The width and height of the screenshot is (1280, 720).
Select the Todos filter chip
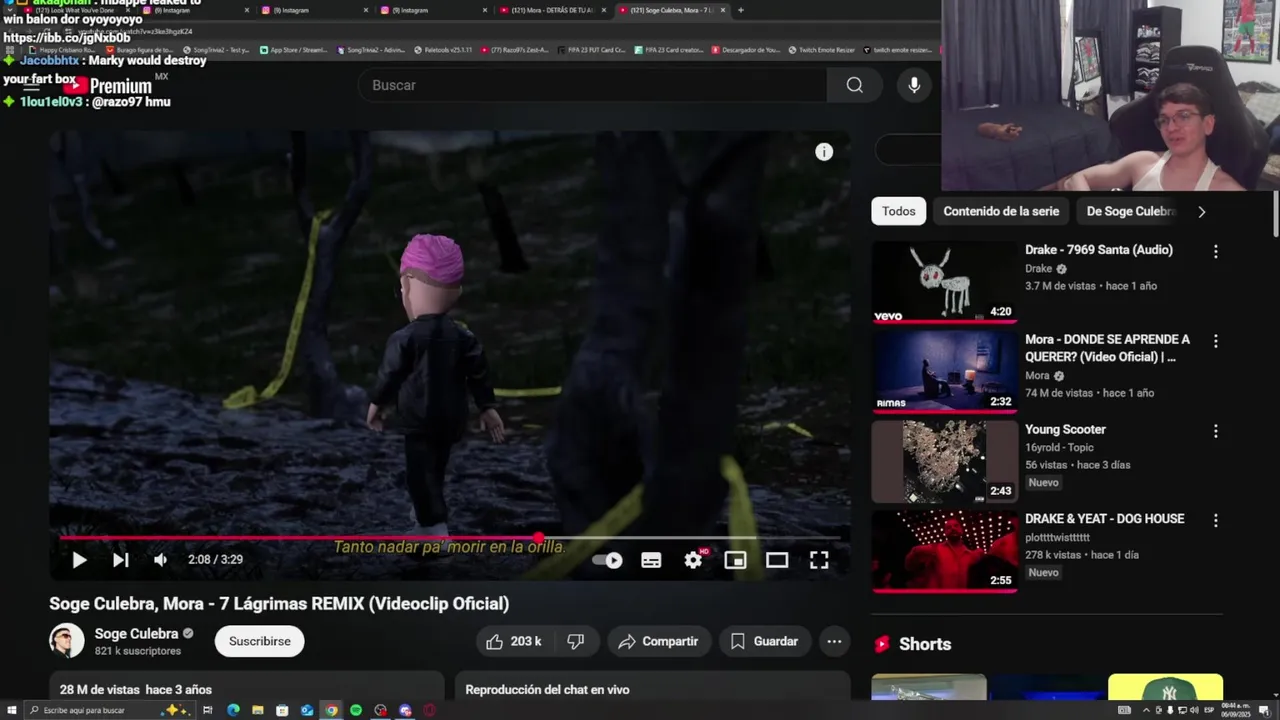click(898, 211)
